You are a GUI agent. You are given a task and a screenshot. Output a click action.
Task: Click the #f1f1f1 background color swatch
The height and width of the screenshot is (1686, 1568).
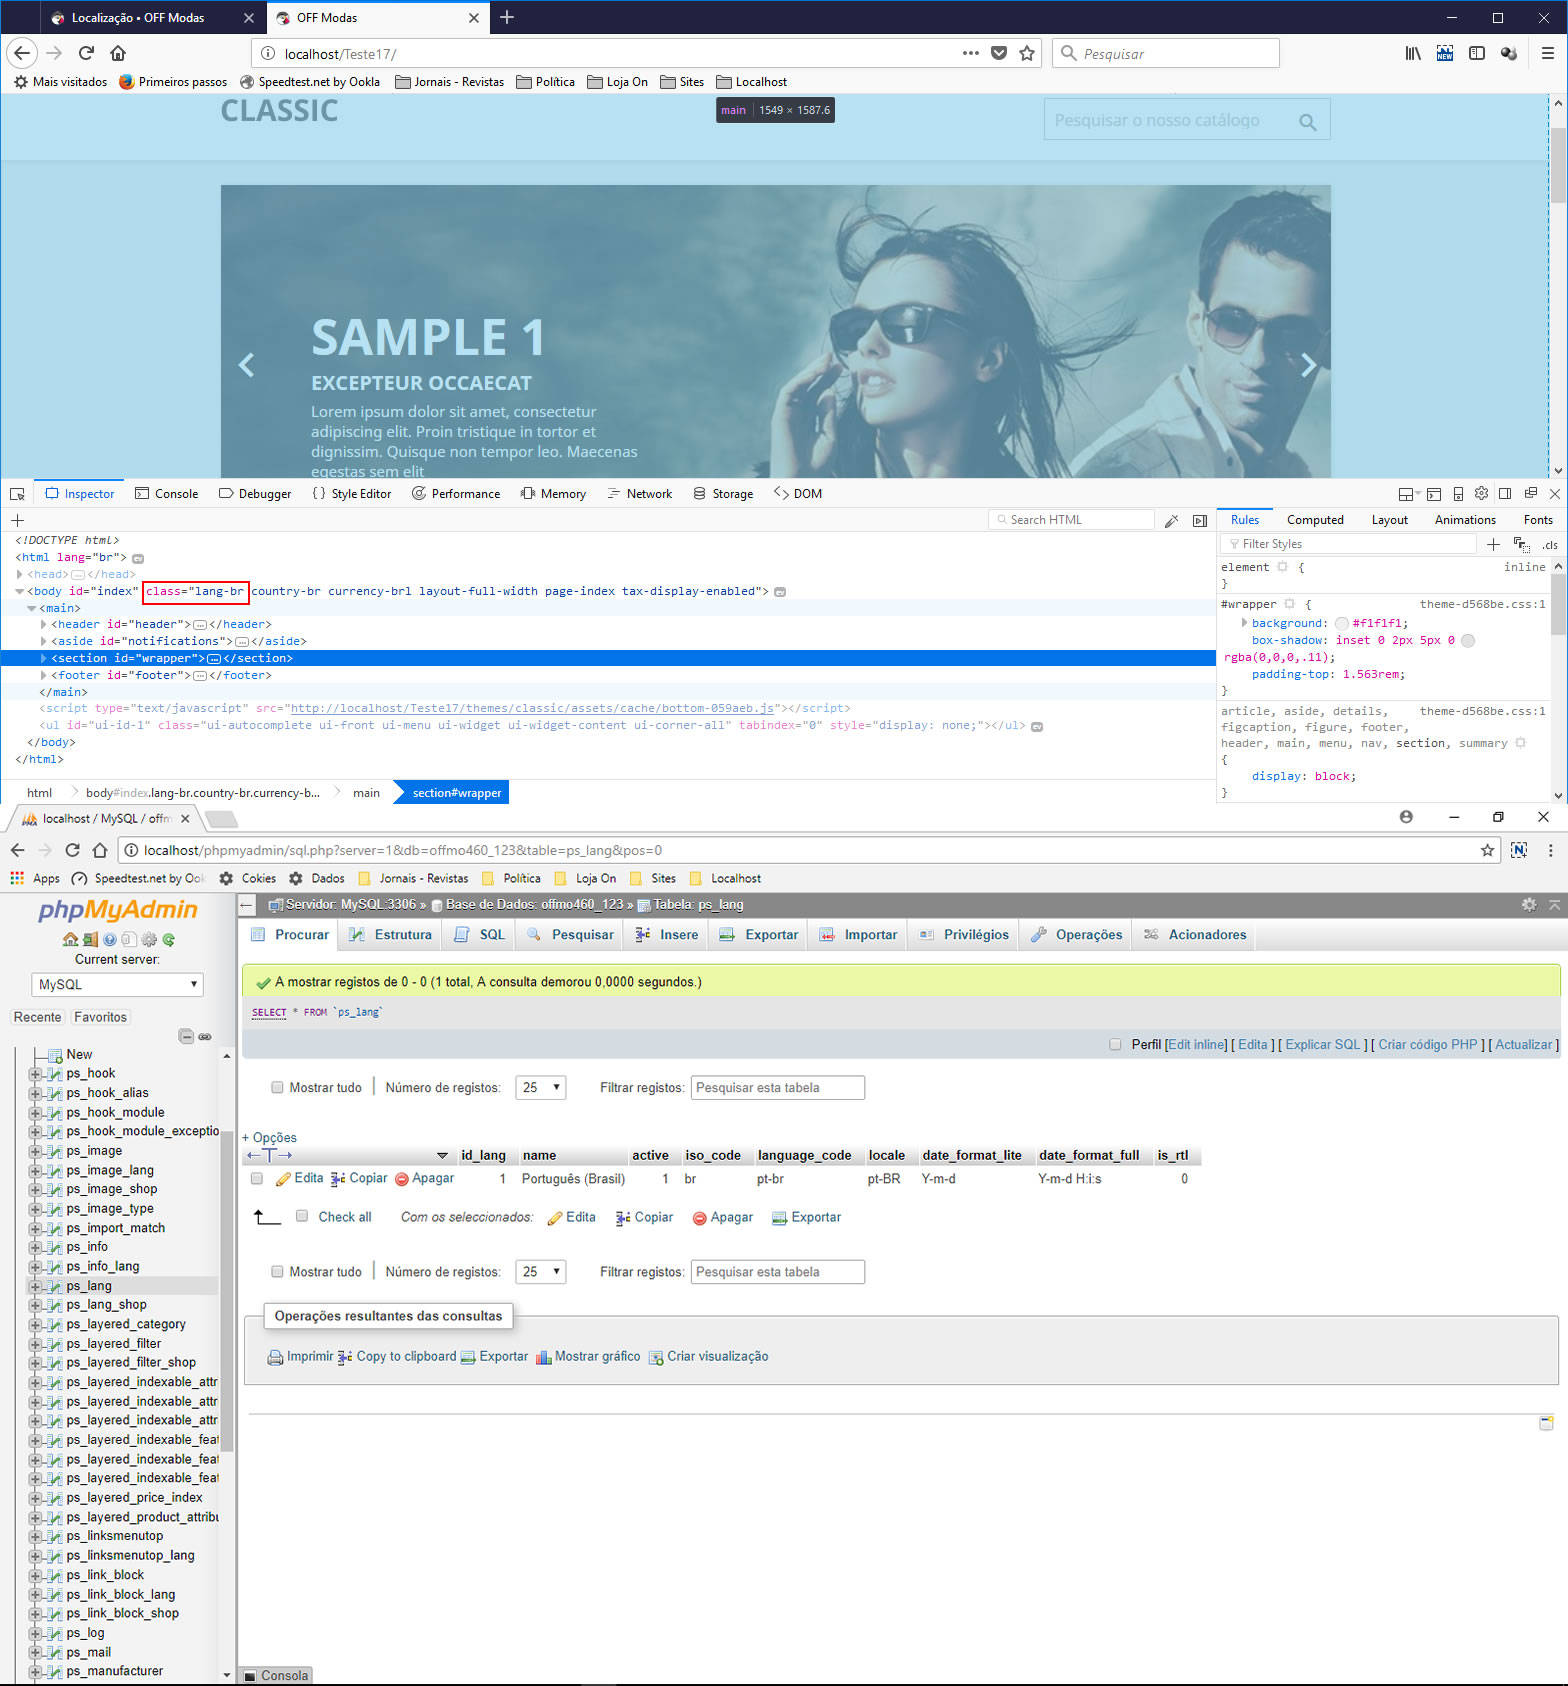pos(1342,624)
